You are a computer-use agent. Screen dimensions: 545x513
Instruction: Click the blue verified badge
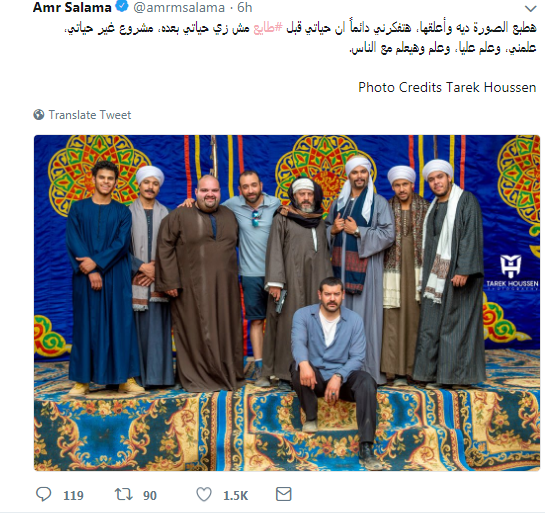tap(122, 6)
